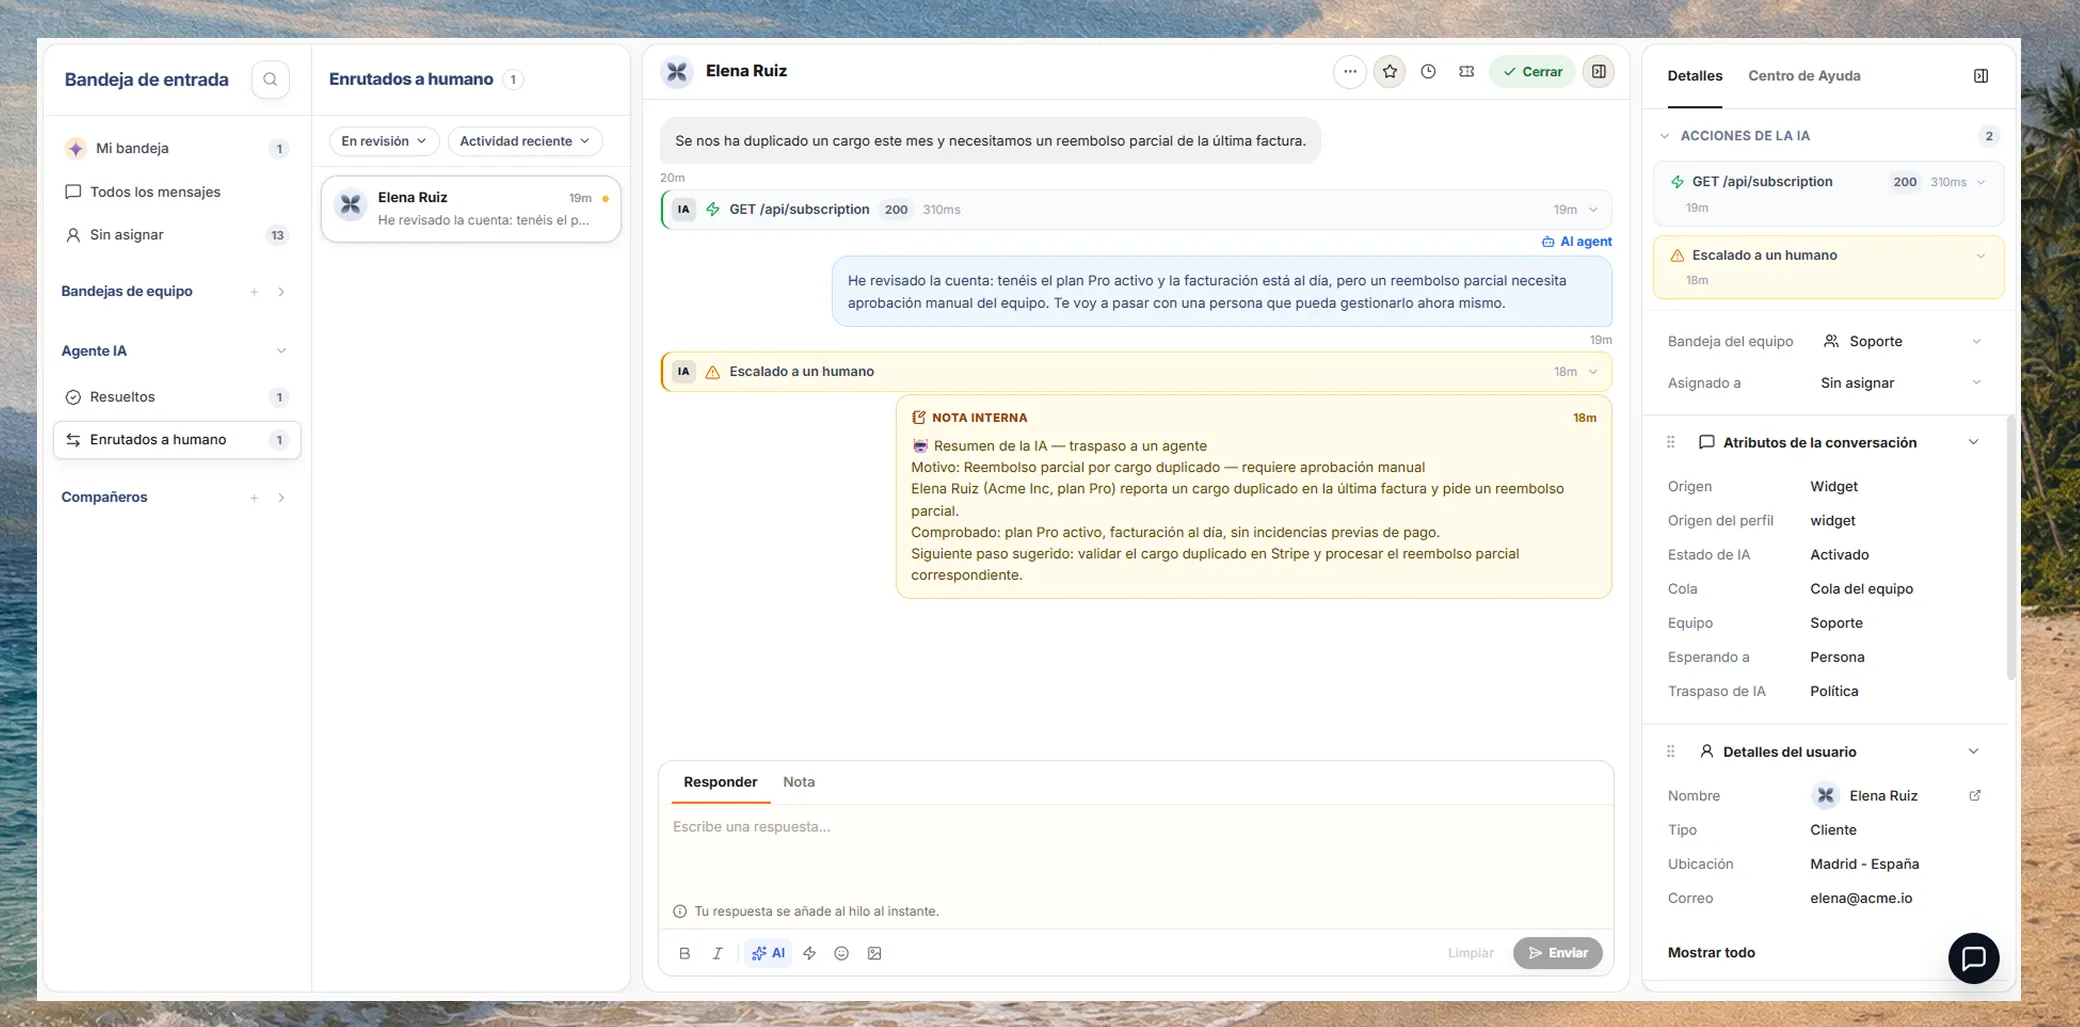Click the Cerrar conversation button
The width and height of the screenshot is (2080, 1027).
pos(1532,71)
